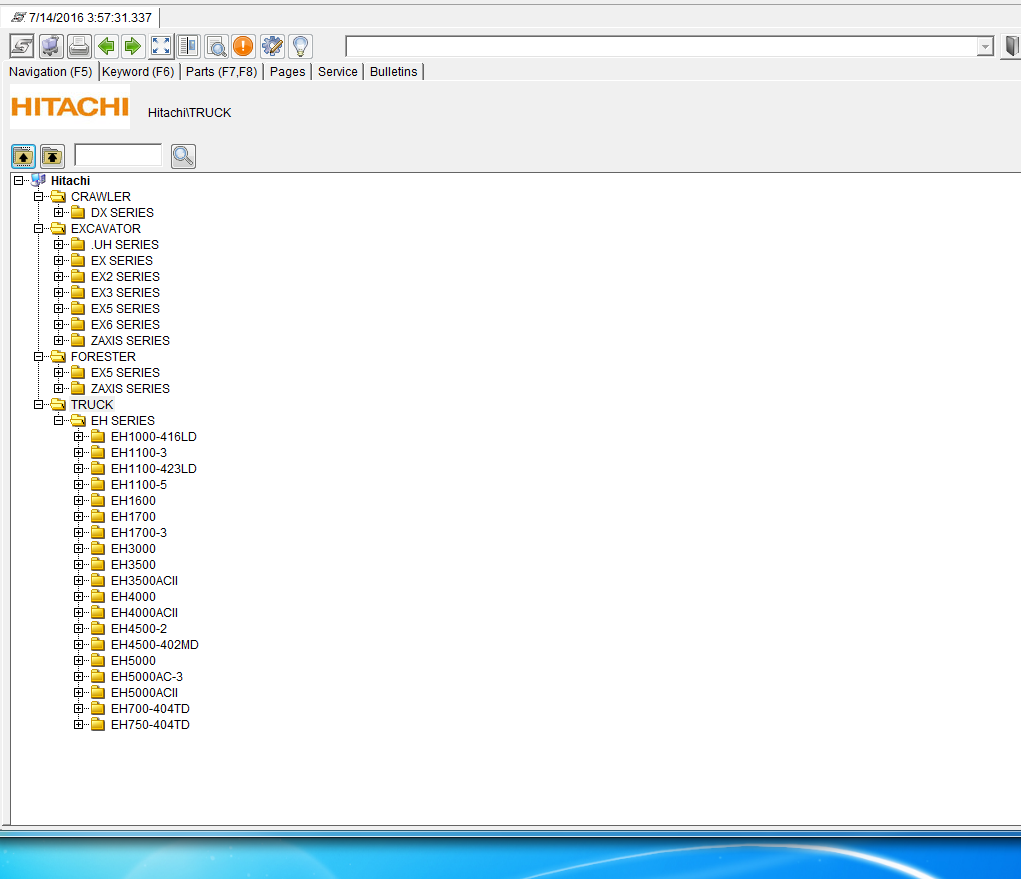Expand the .UH SERIES node
The width and height of the screenshot is (1021, 879).
(x=59, y=245)
